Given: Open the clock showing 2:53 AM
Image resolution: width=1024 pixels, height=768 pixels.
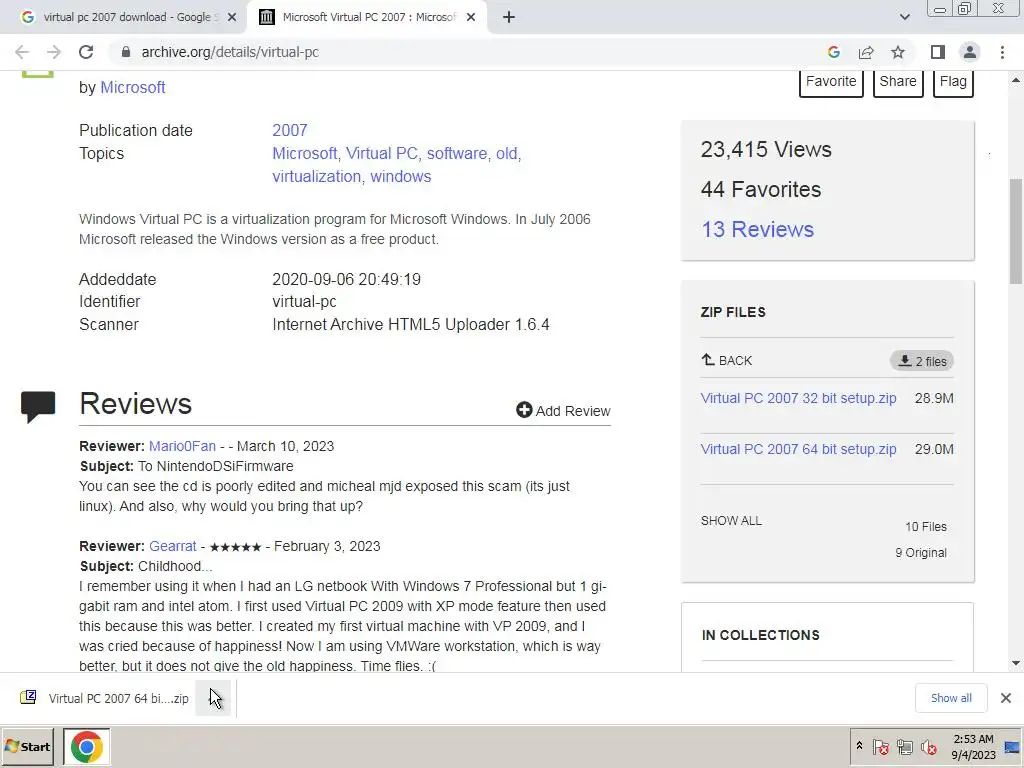Looking at the screenshot, I should pos(973,746).
